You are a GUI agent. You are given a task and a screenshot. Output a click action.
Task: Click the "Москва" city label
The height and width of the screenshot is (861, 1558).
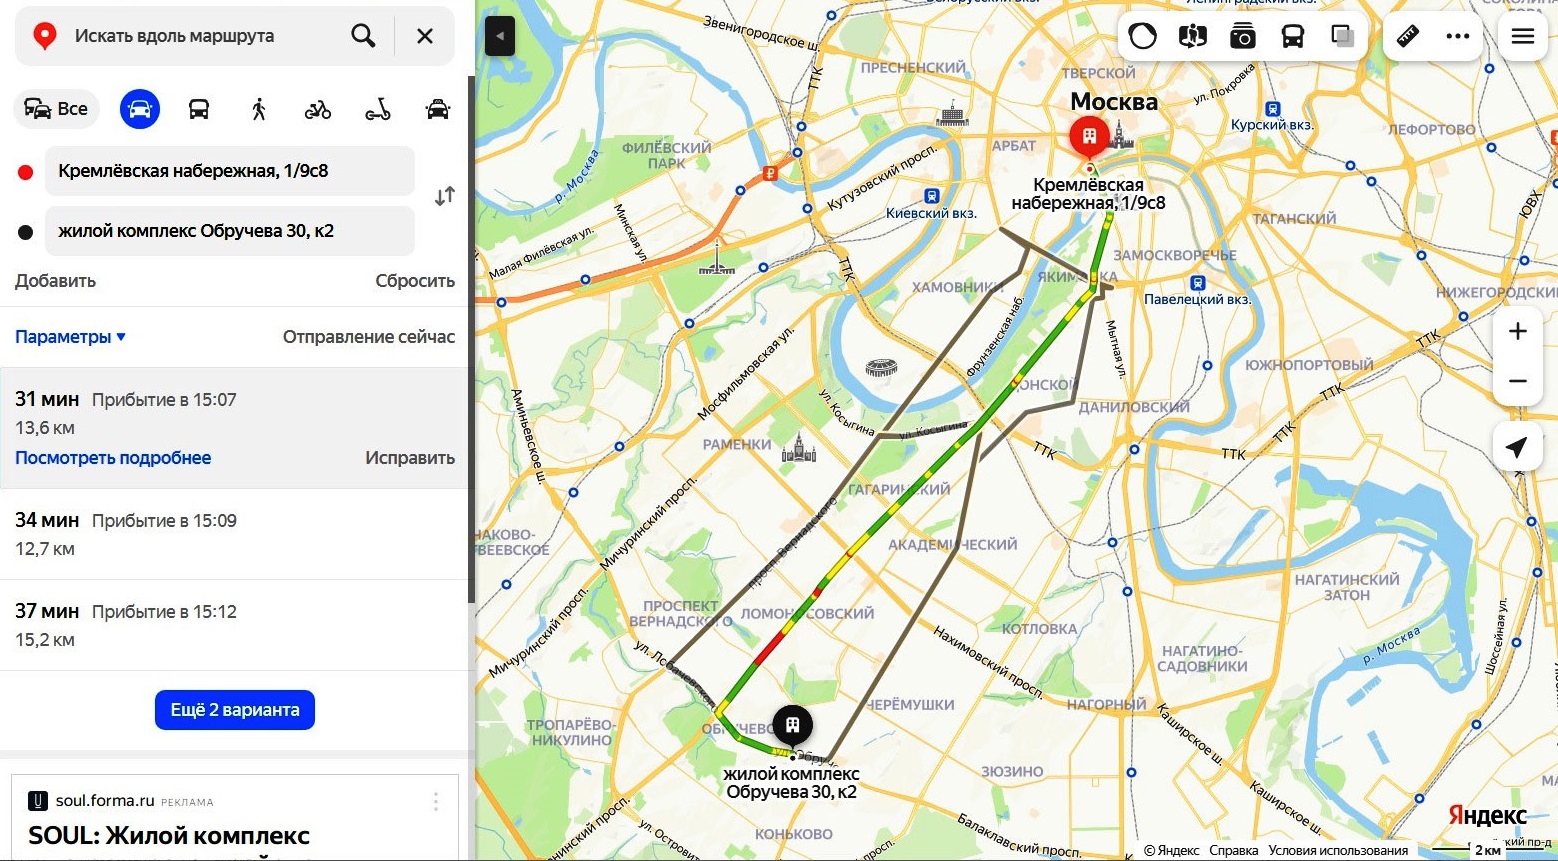[x=1114, y=102]
